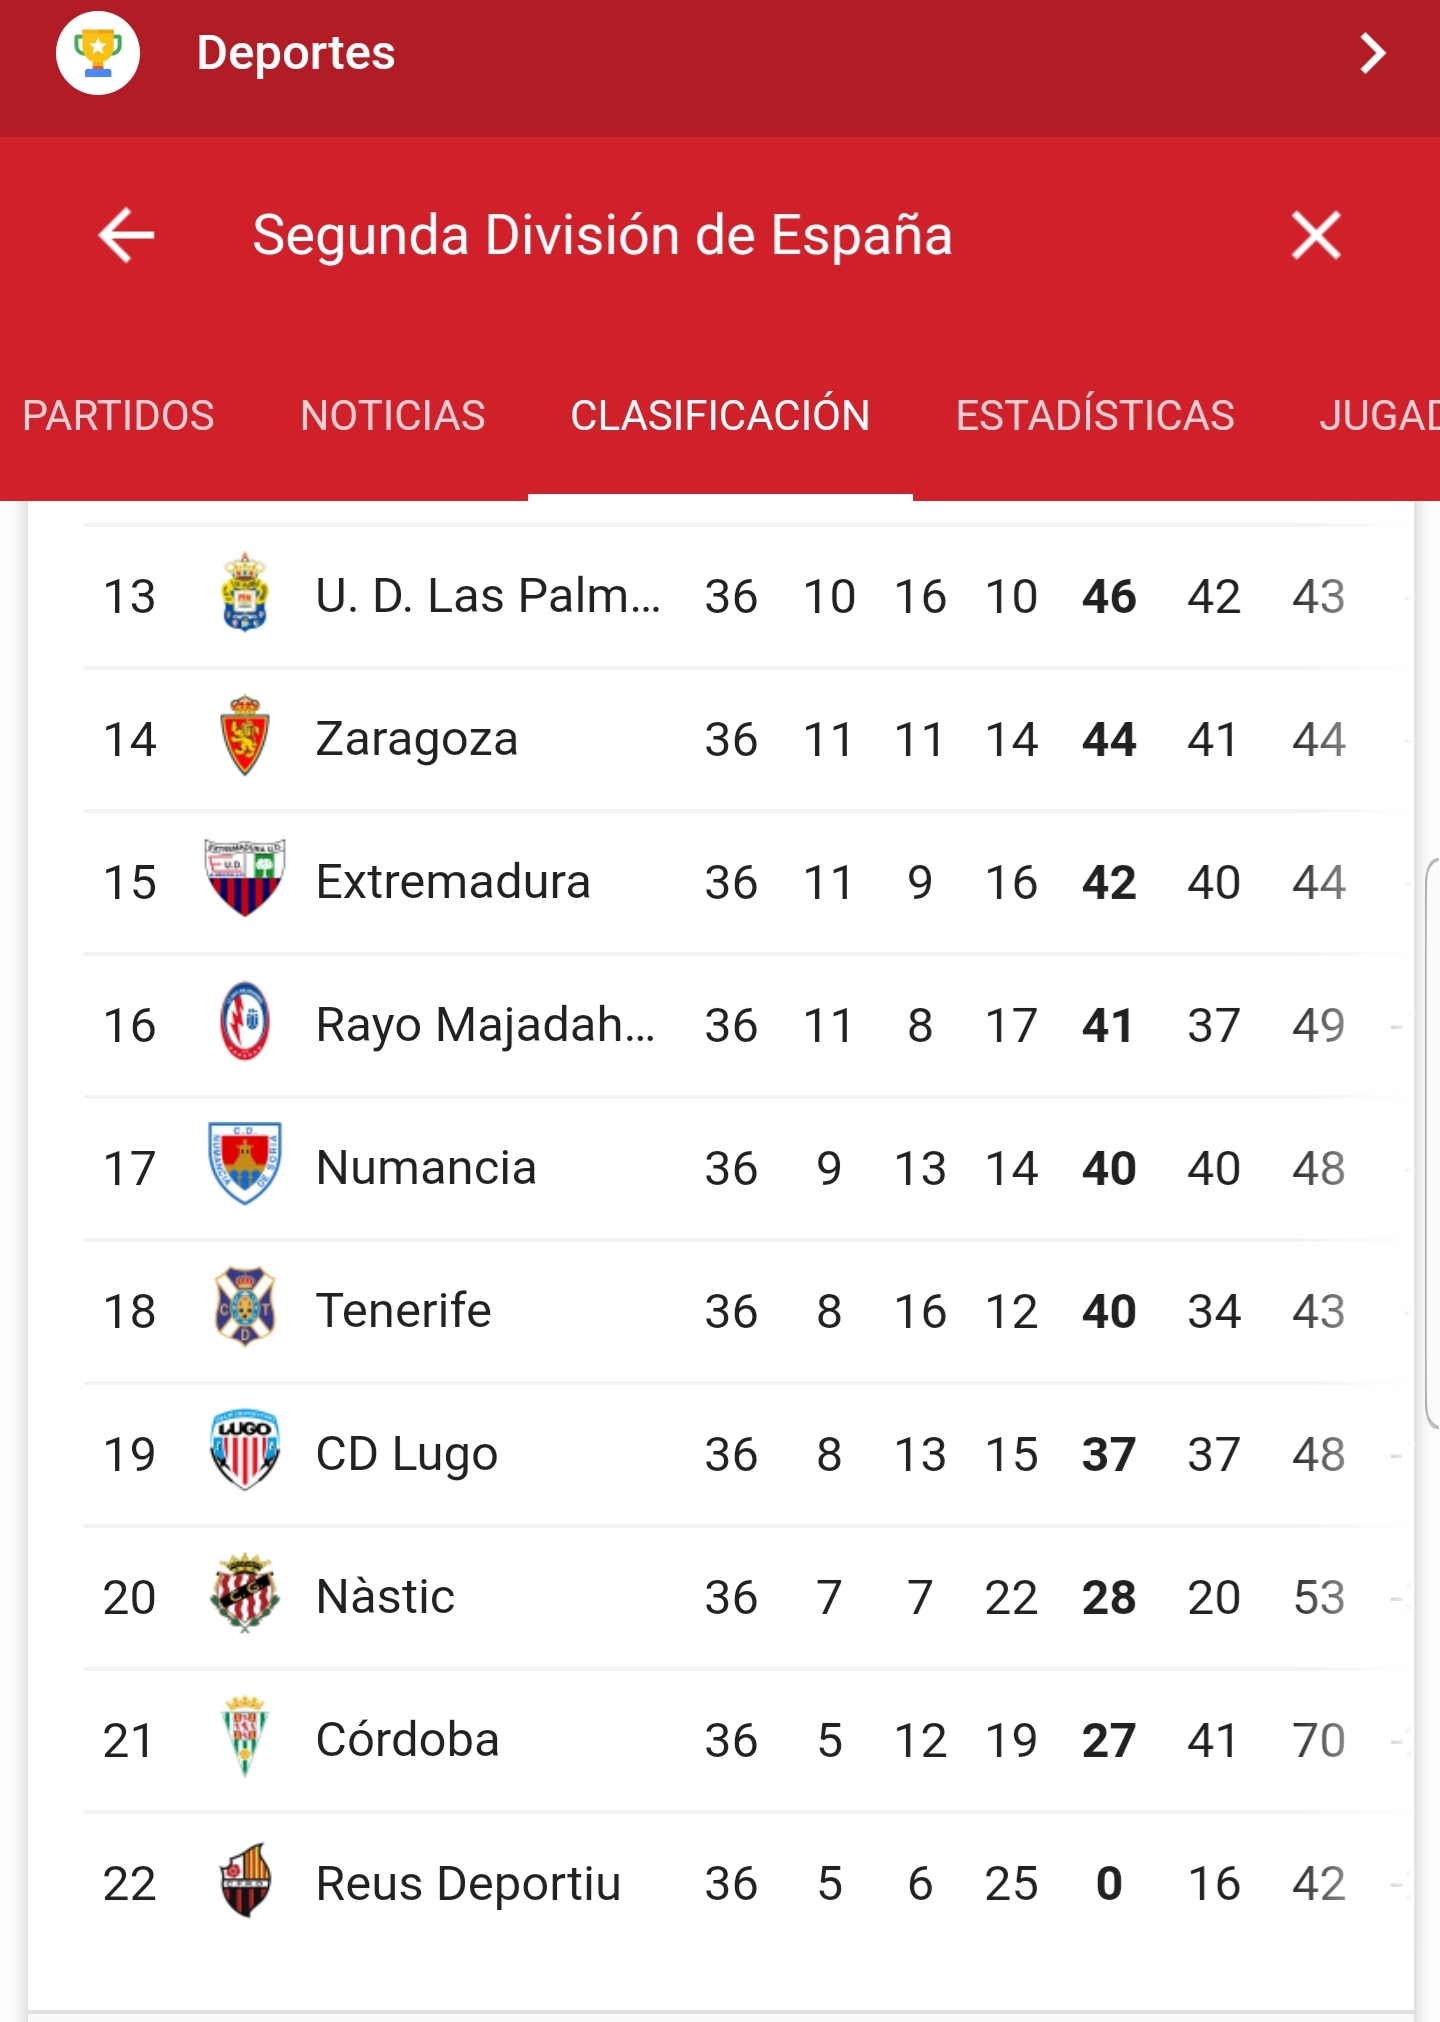Open the Extremadura team badge
Screen dimensions: 1440x2022
coord(245,878)
